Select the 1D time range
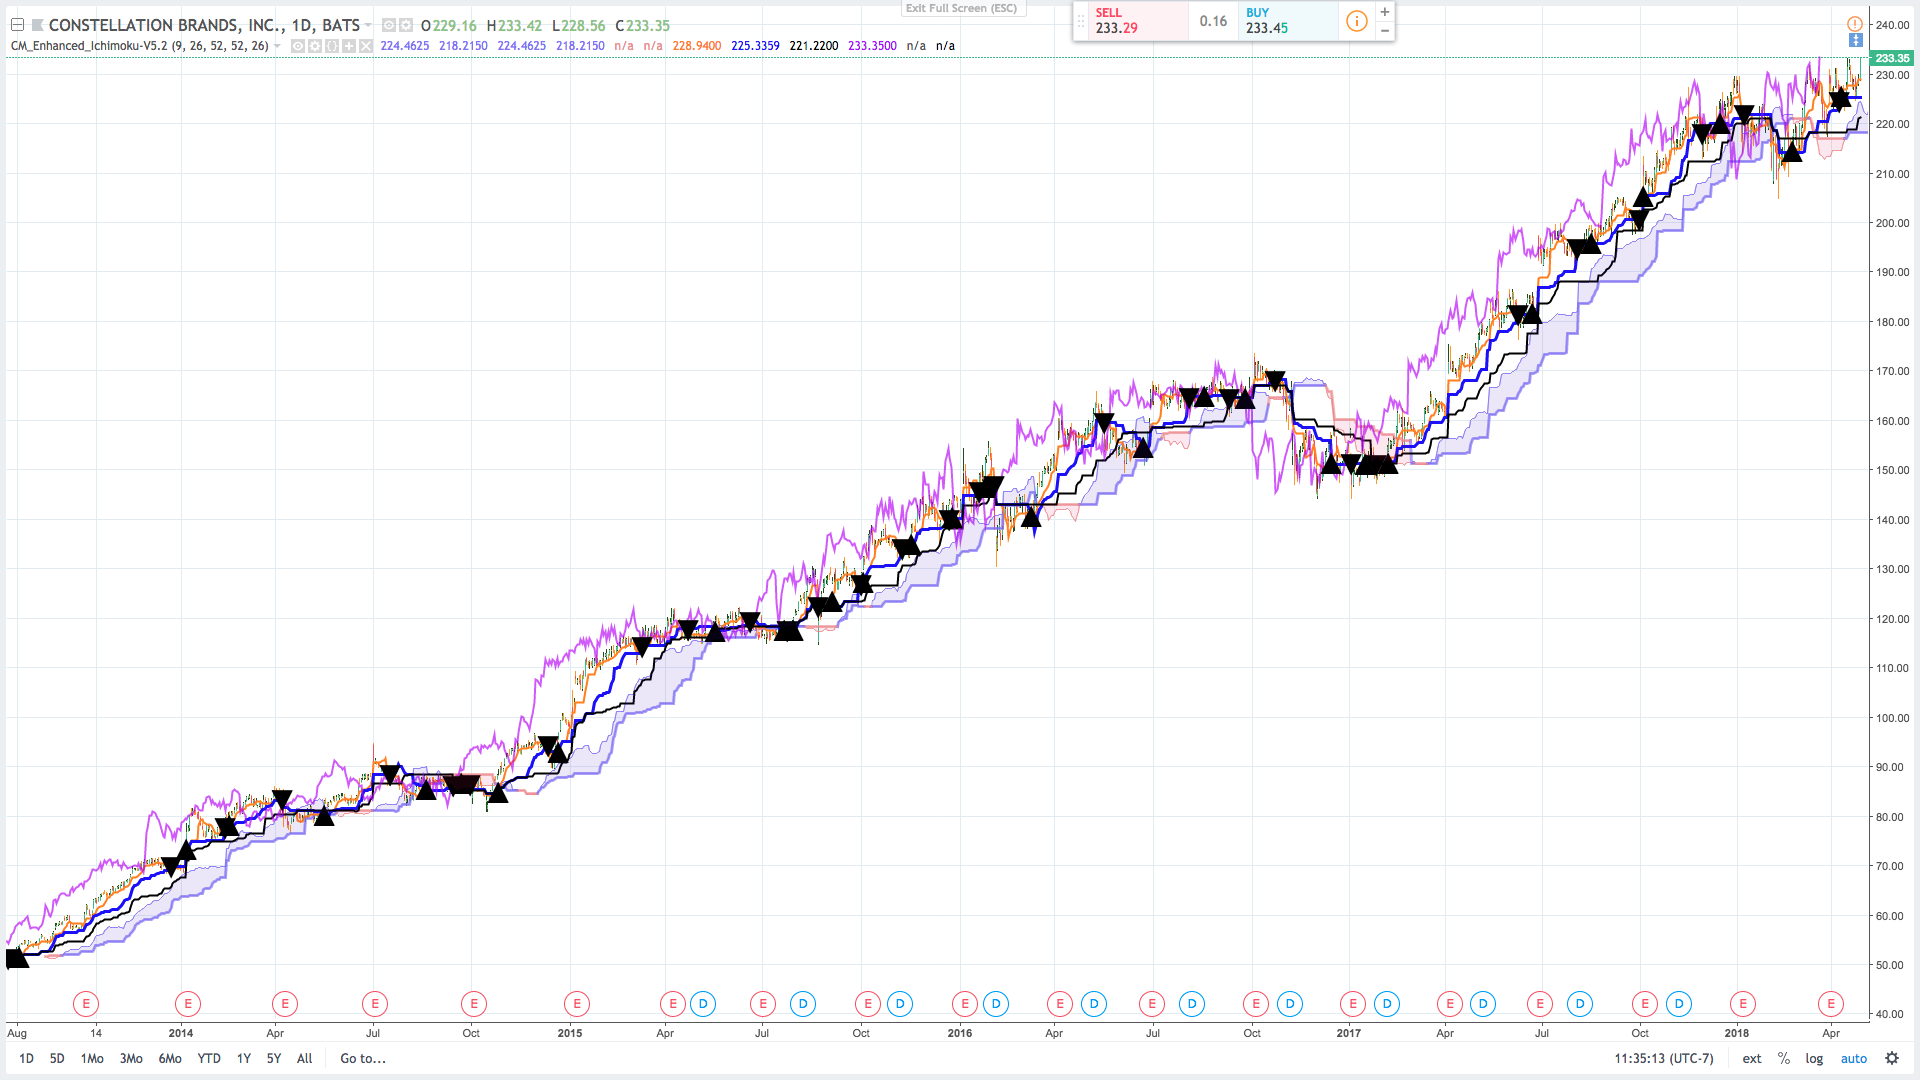Image resolution: width=1920 pixels, height=1080 pixels. (26, 1058)
